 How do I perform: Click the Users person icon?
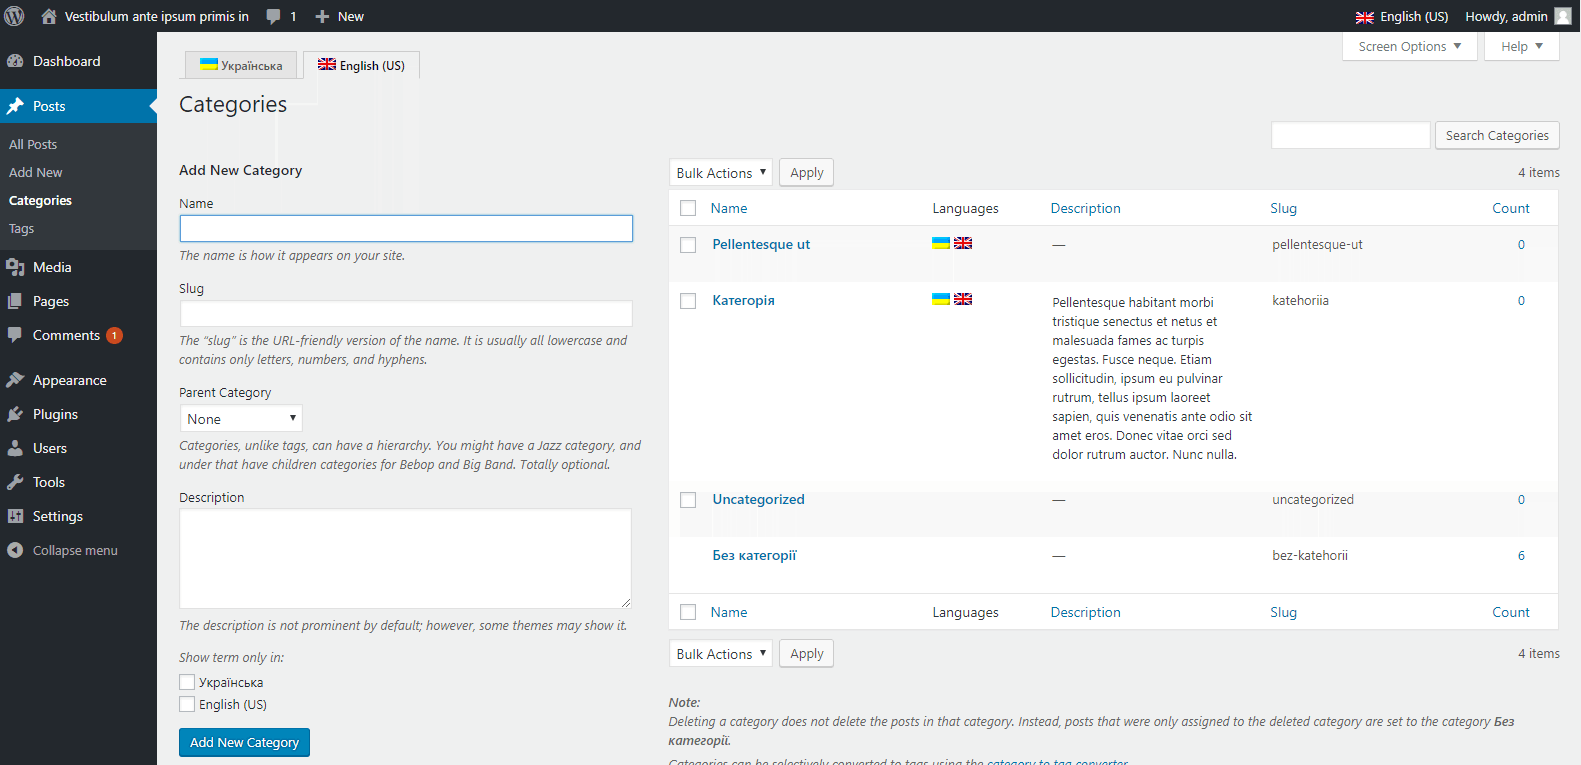15,448
